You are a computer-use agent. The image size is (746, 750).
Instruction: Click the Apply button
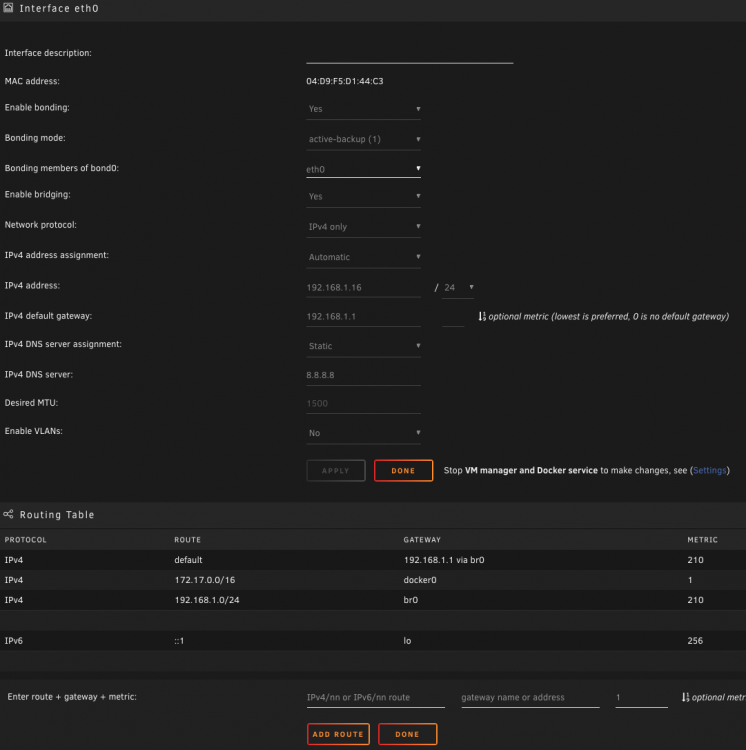[336, 471]
